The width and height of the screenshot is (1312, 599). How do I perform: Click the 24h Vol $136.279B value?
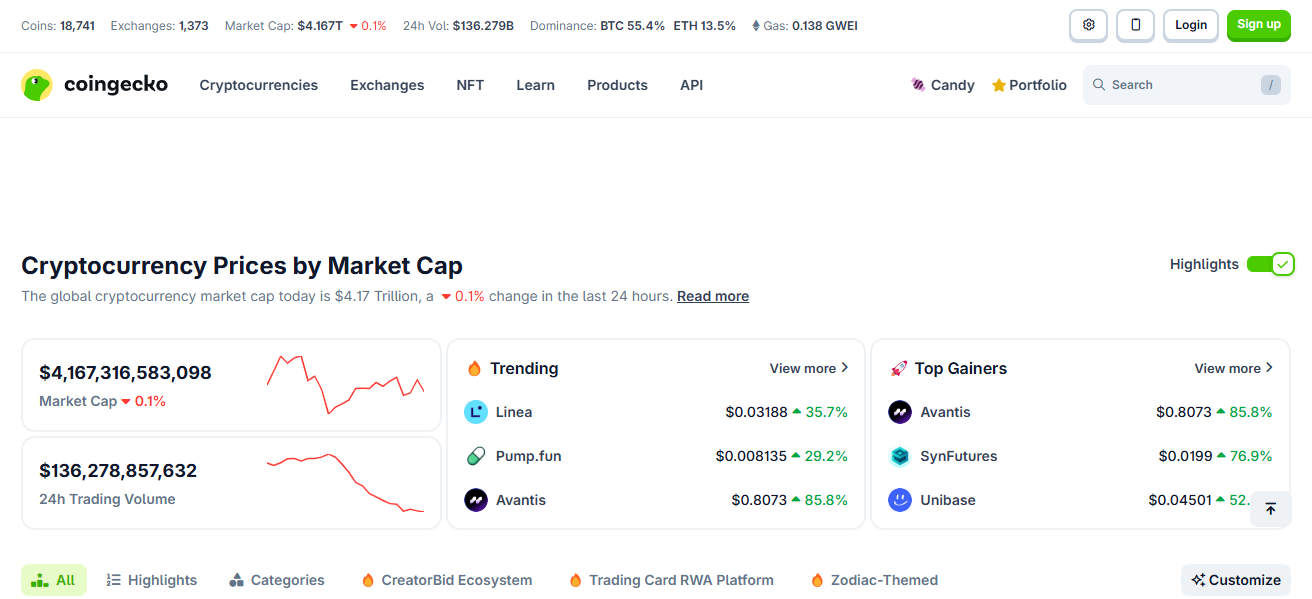point(483,26)
